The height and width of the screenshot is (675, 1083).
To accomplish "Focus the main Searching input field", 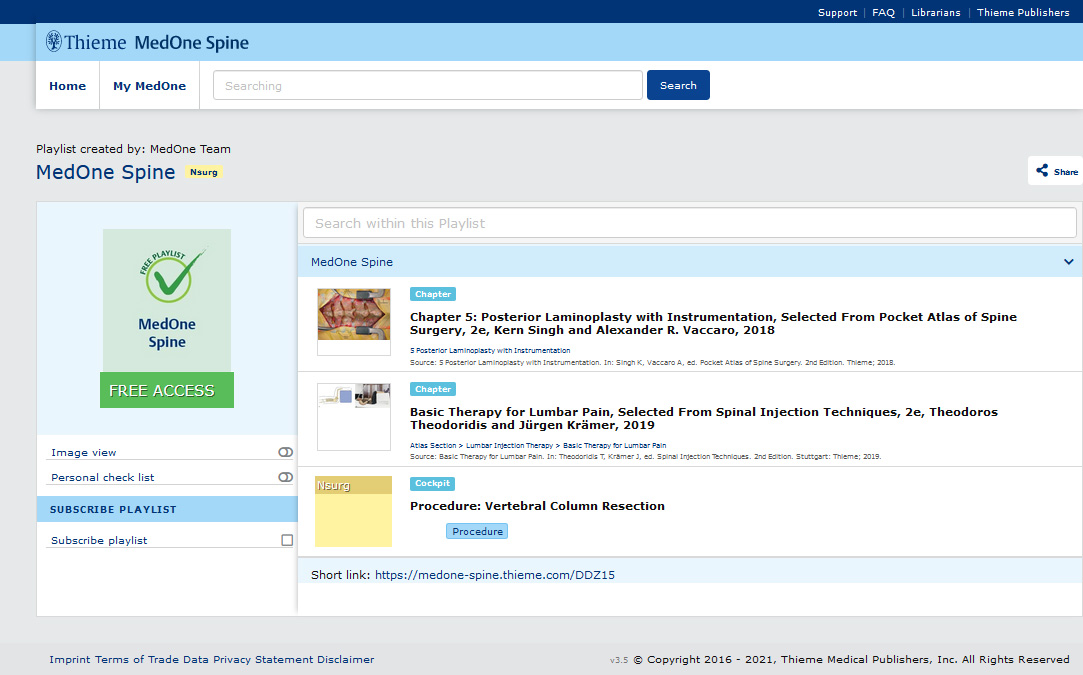I will (x=428, y=85).
